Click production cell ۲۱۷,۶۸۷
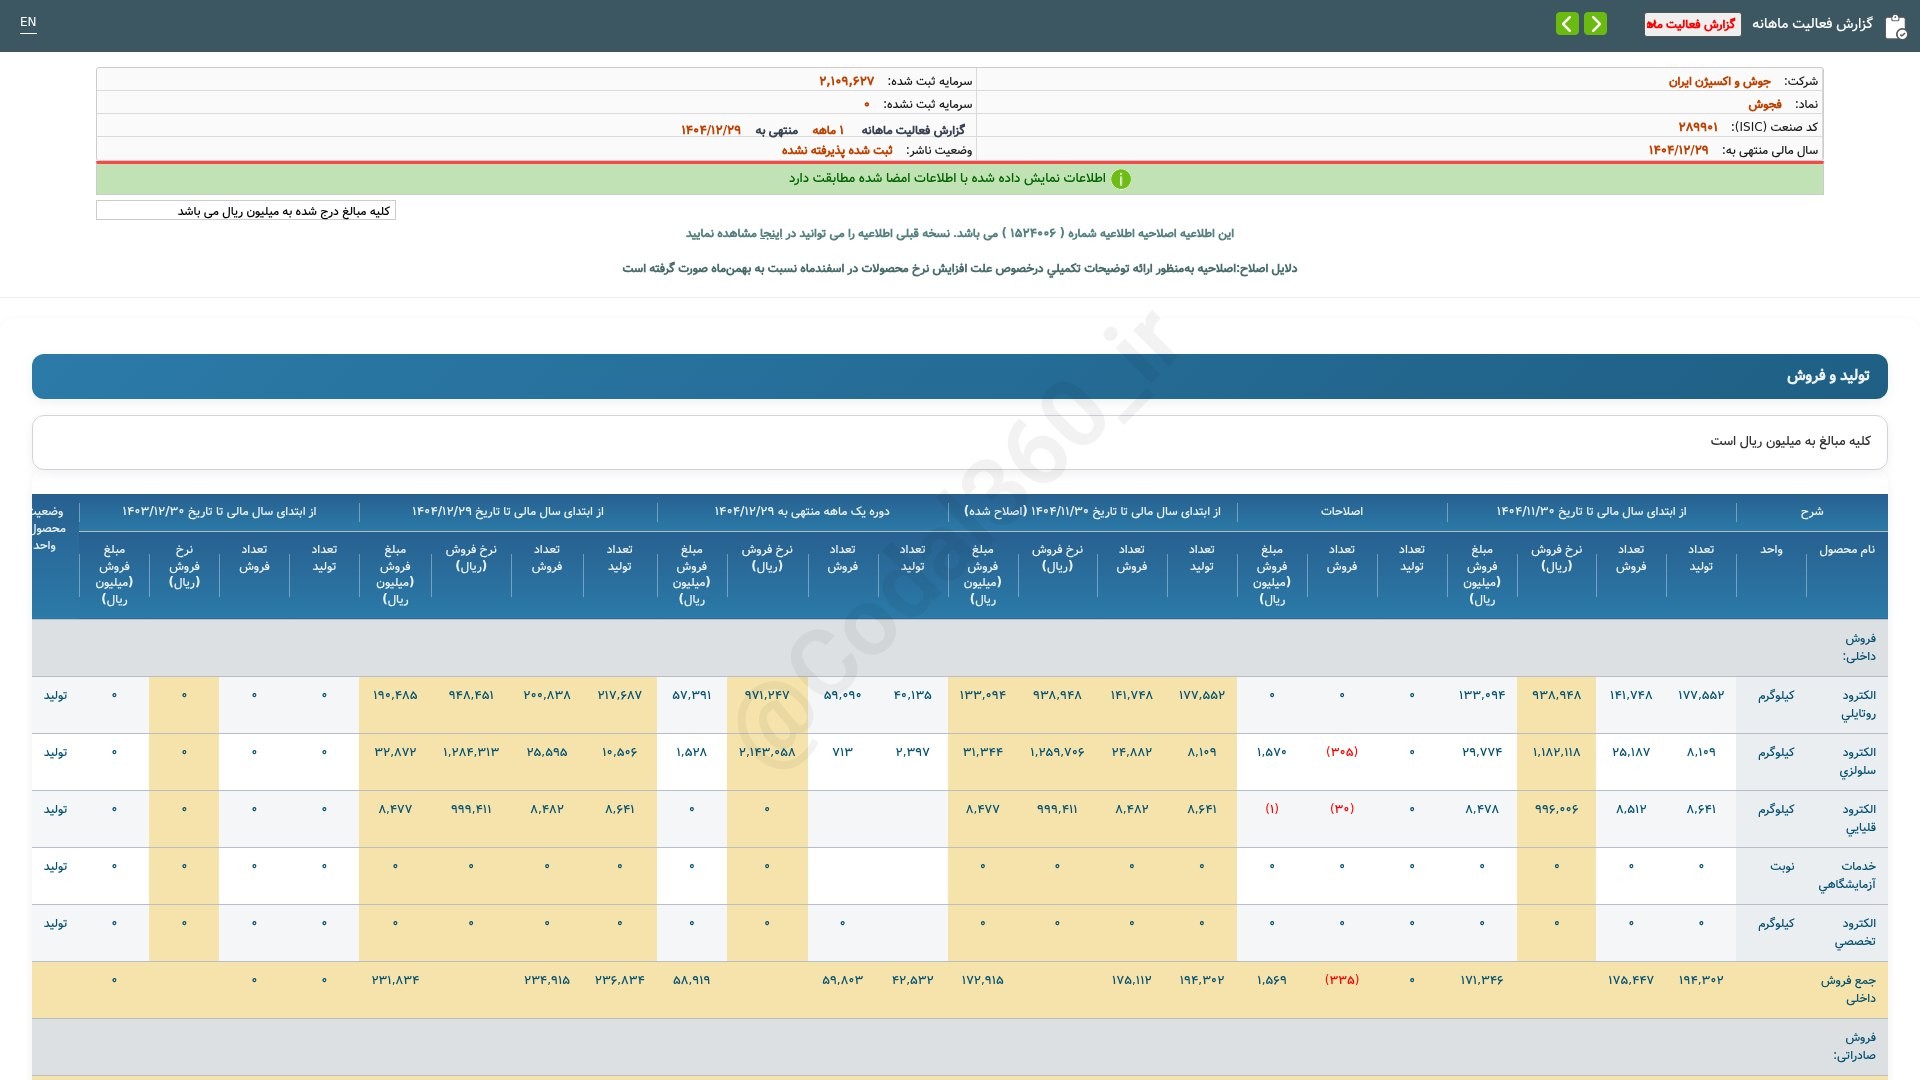 point(620,695)
